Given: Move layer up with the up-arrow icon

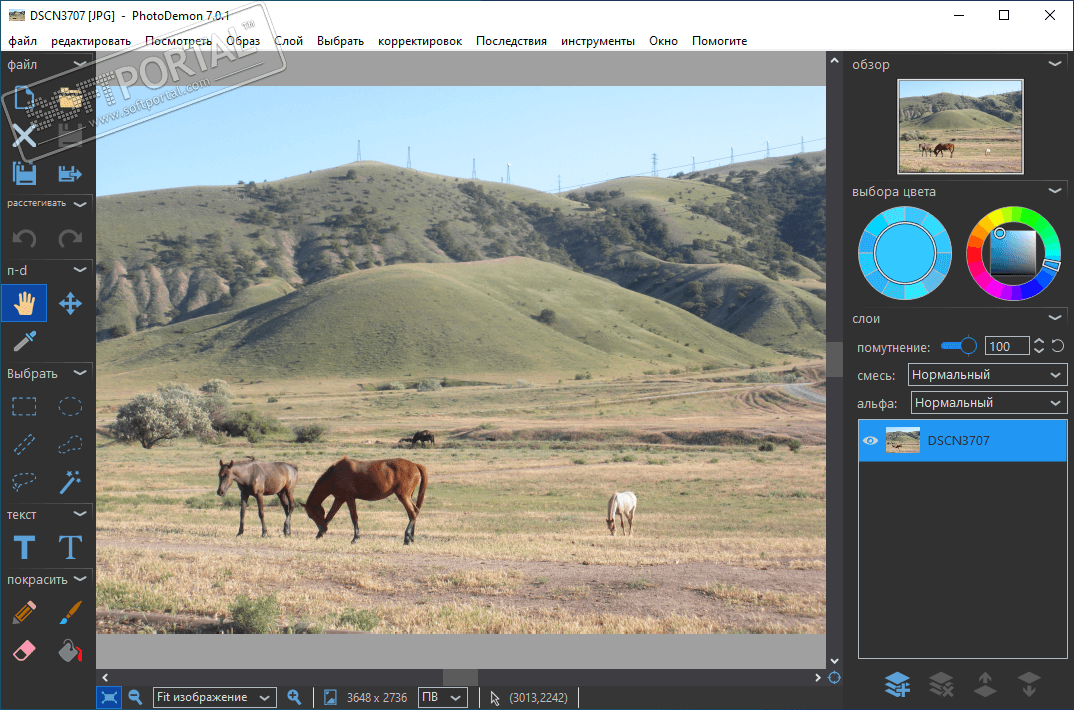Looking at the screenshot, I should point(985,684).
